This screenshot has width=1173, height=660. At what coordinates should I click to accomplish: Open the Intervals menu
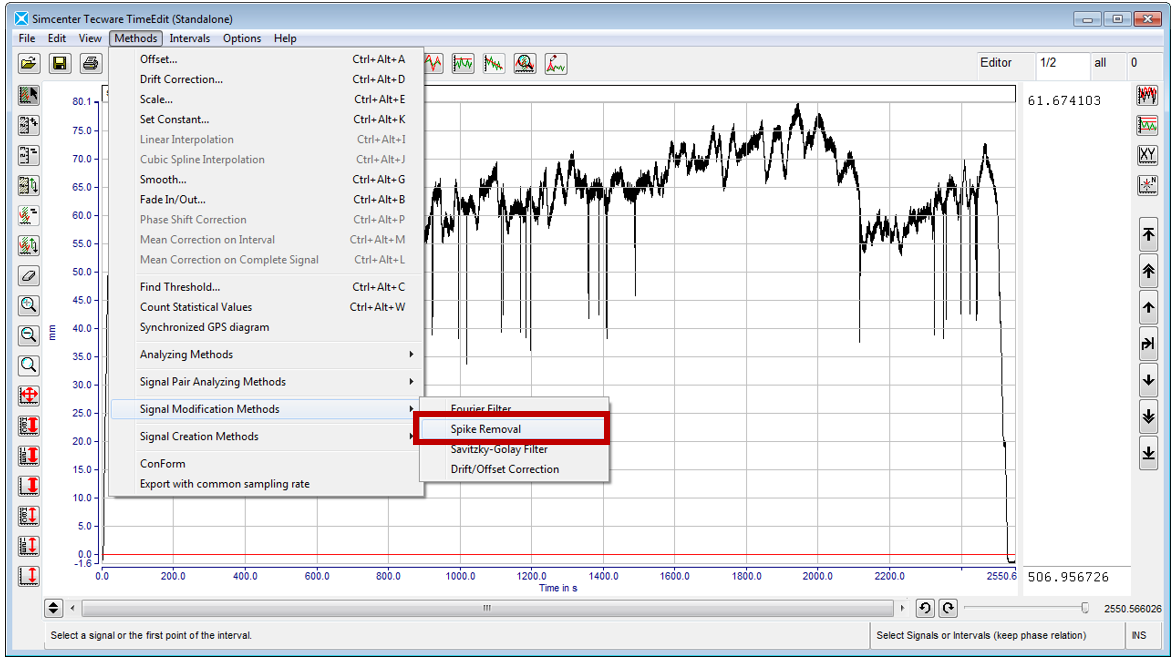[189, 38]
